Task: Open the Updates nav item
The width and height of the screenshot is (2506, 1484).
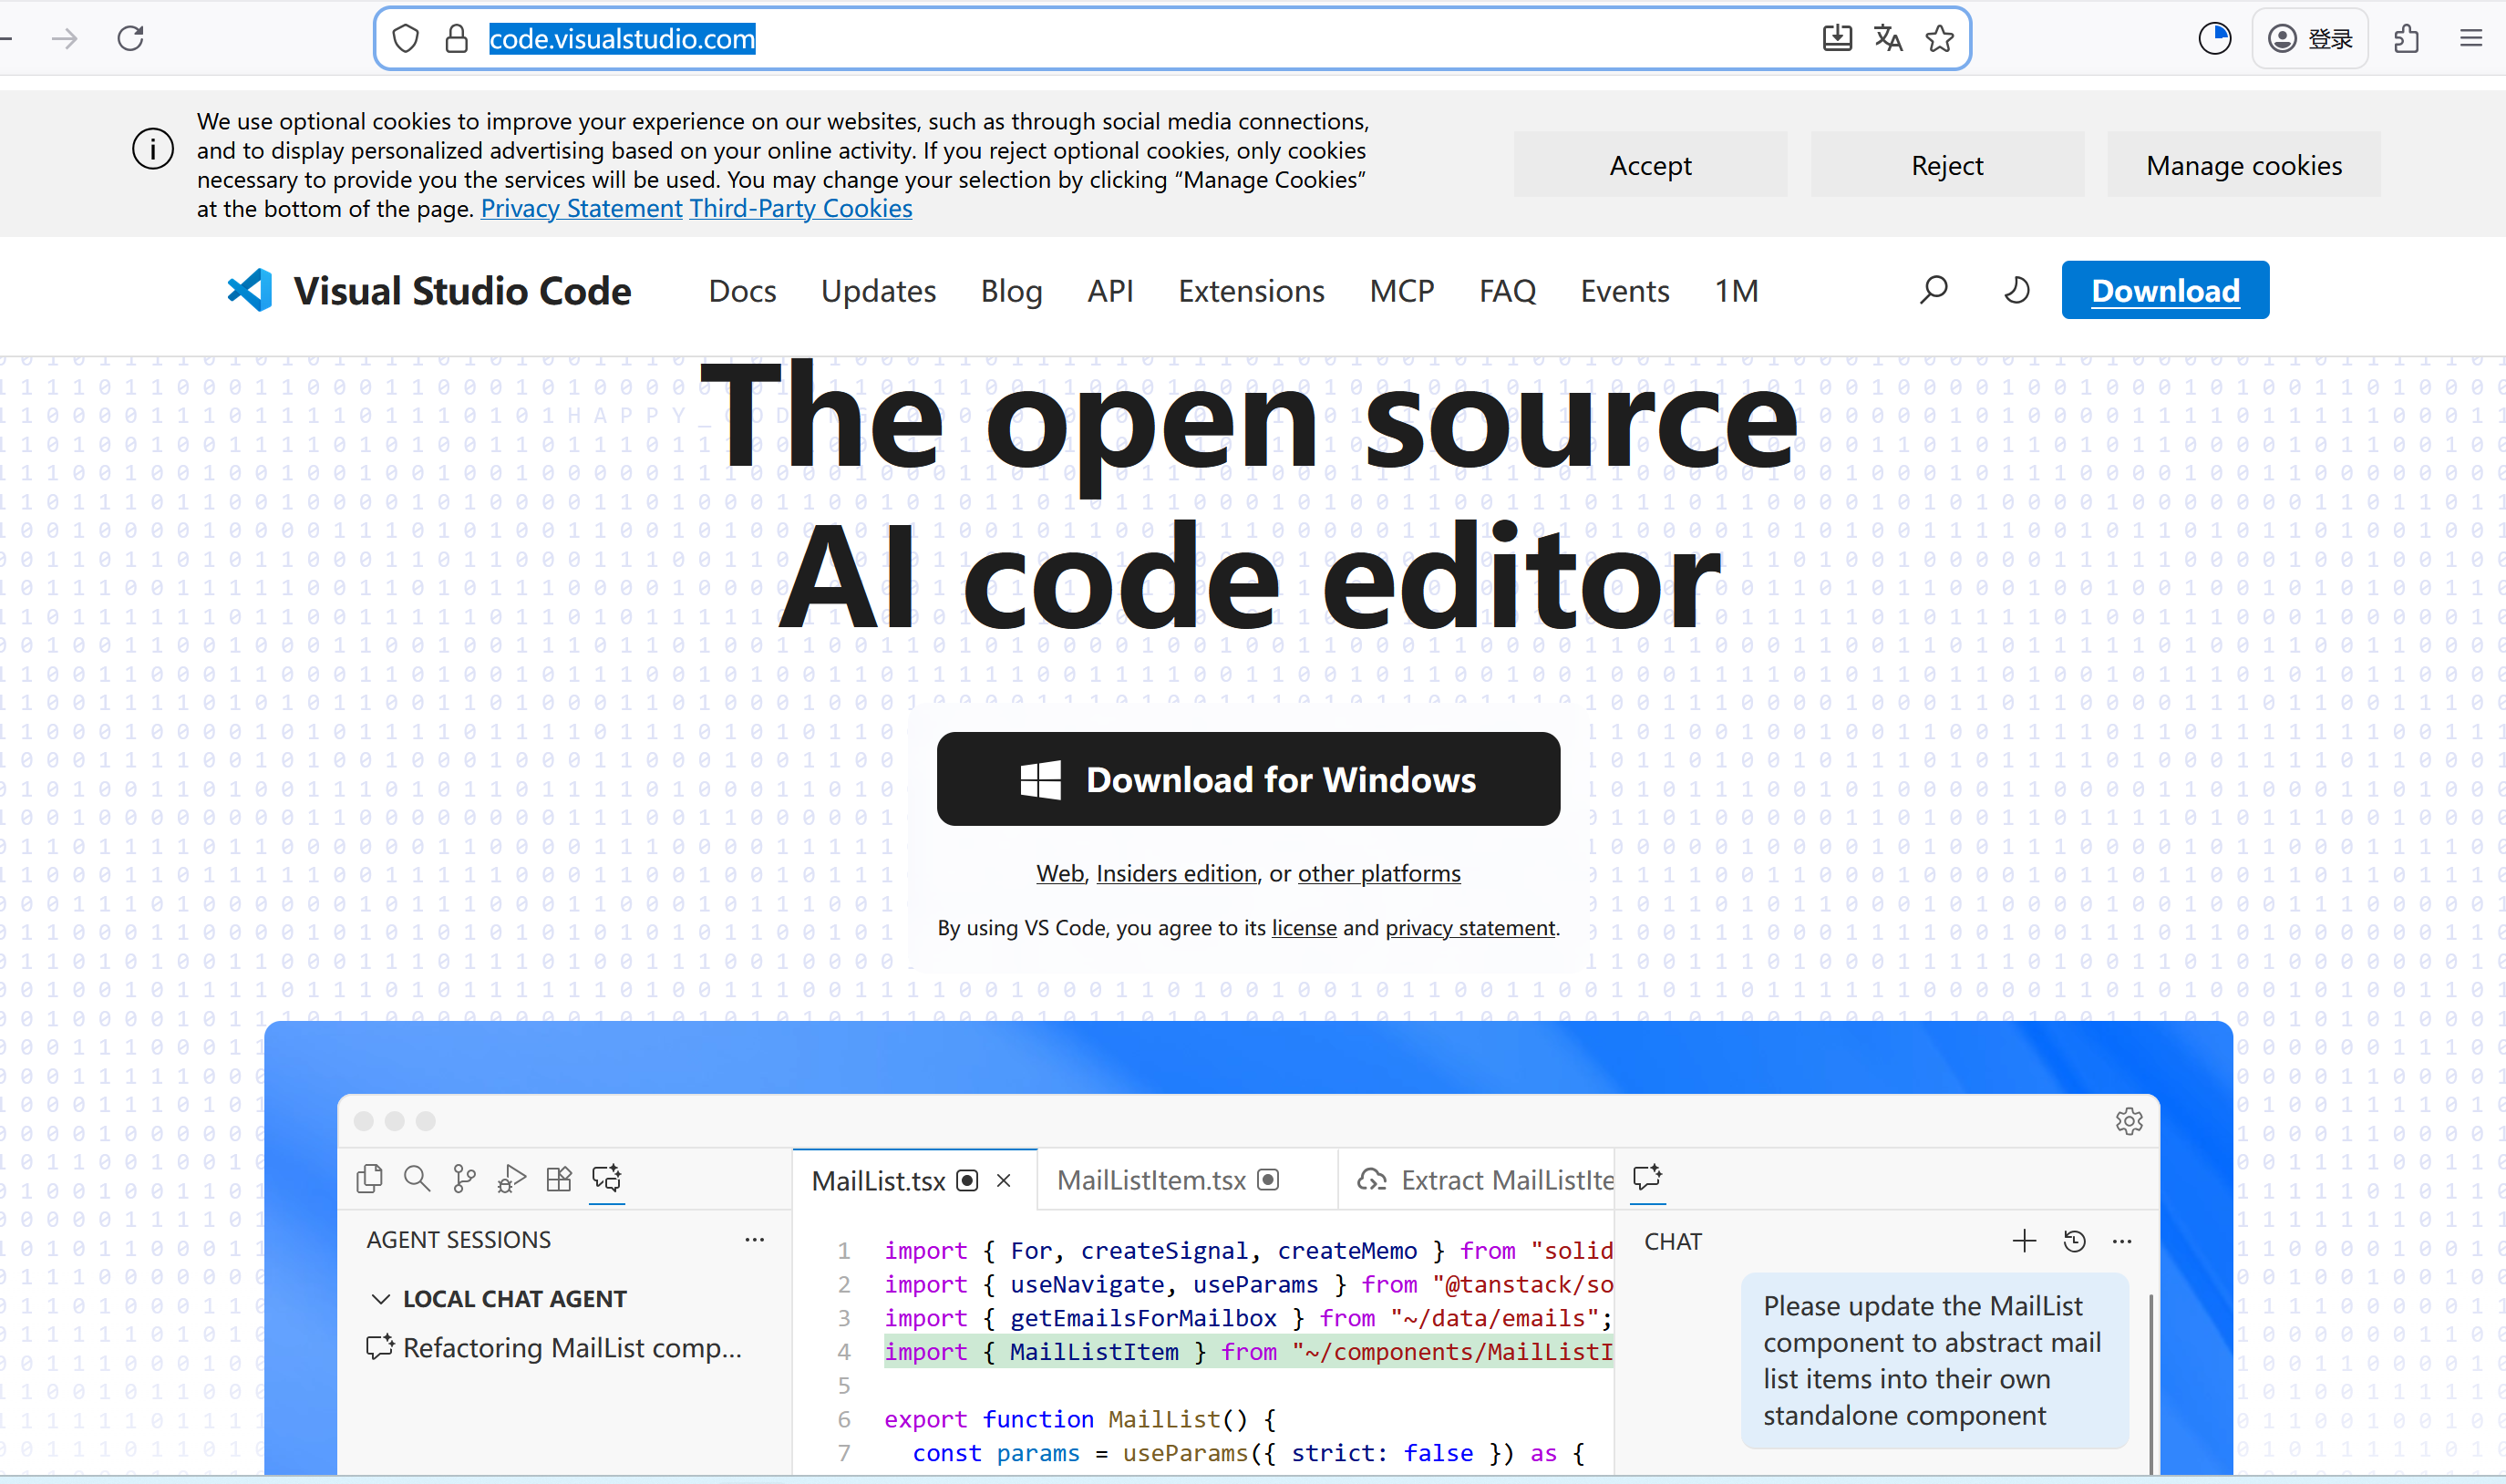Action: 878,291
